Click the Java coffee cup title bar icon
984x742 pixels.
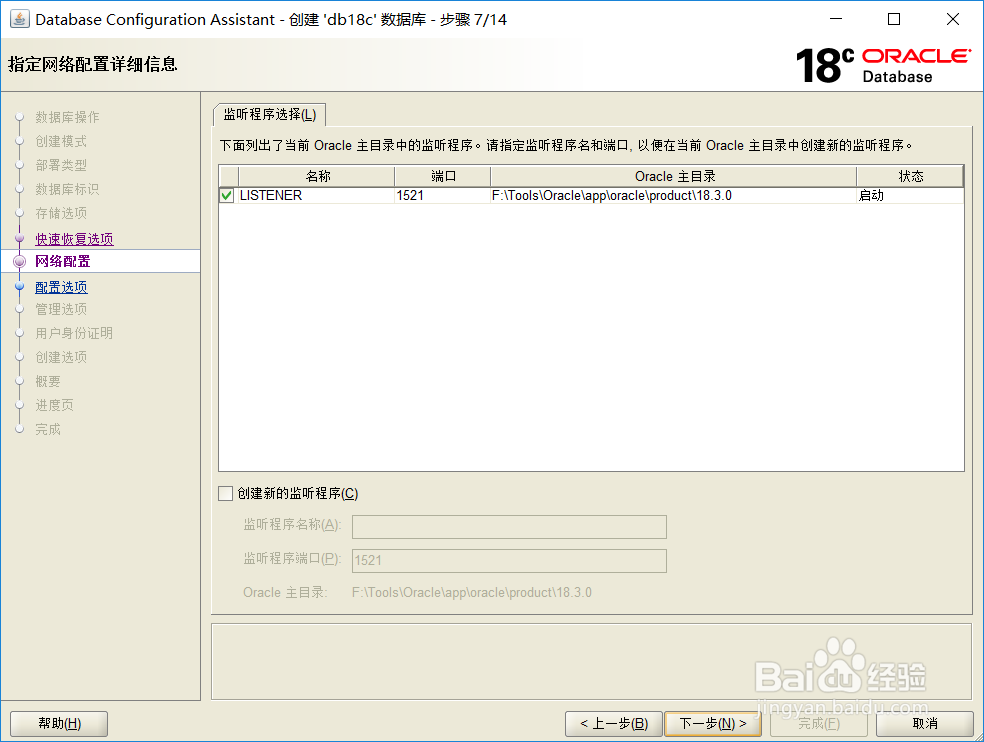coord(20,19)
